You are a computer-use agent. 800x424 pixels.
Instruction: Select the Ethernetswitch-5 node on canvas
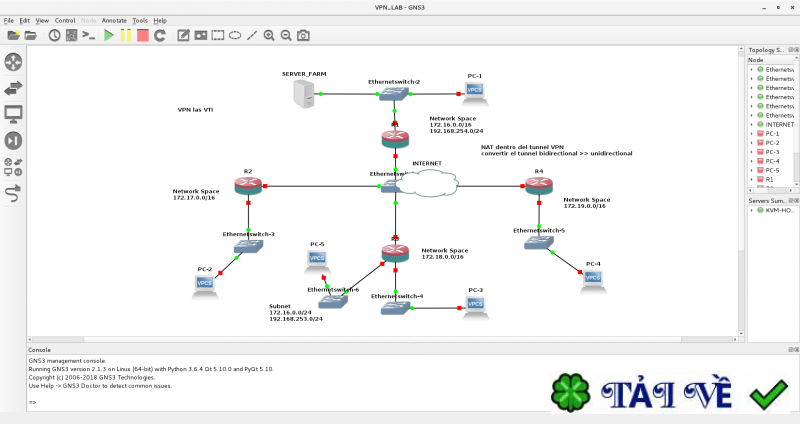(x=539, y=242)
